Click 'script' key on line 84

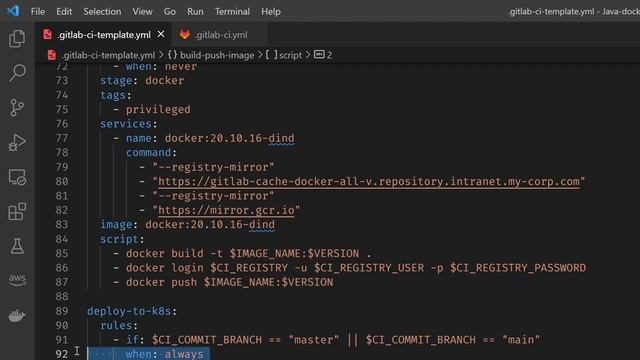120,239
